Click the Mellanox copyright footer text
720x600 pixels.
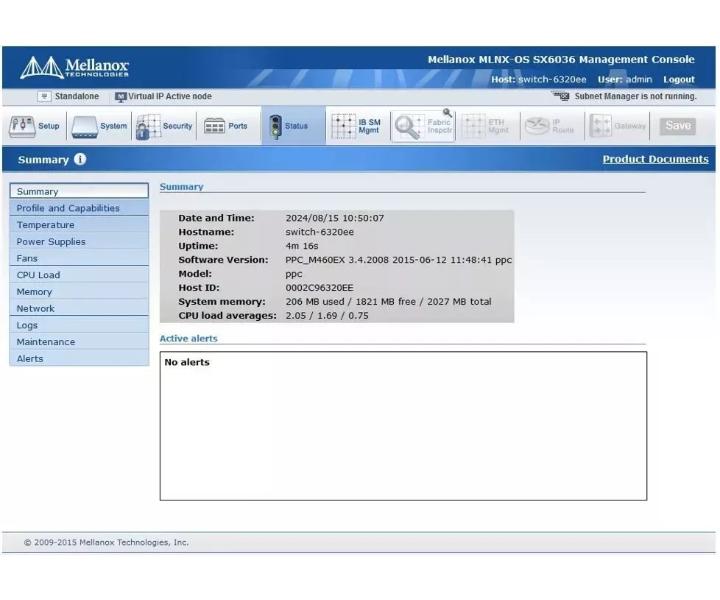click(x=106, y=542)
